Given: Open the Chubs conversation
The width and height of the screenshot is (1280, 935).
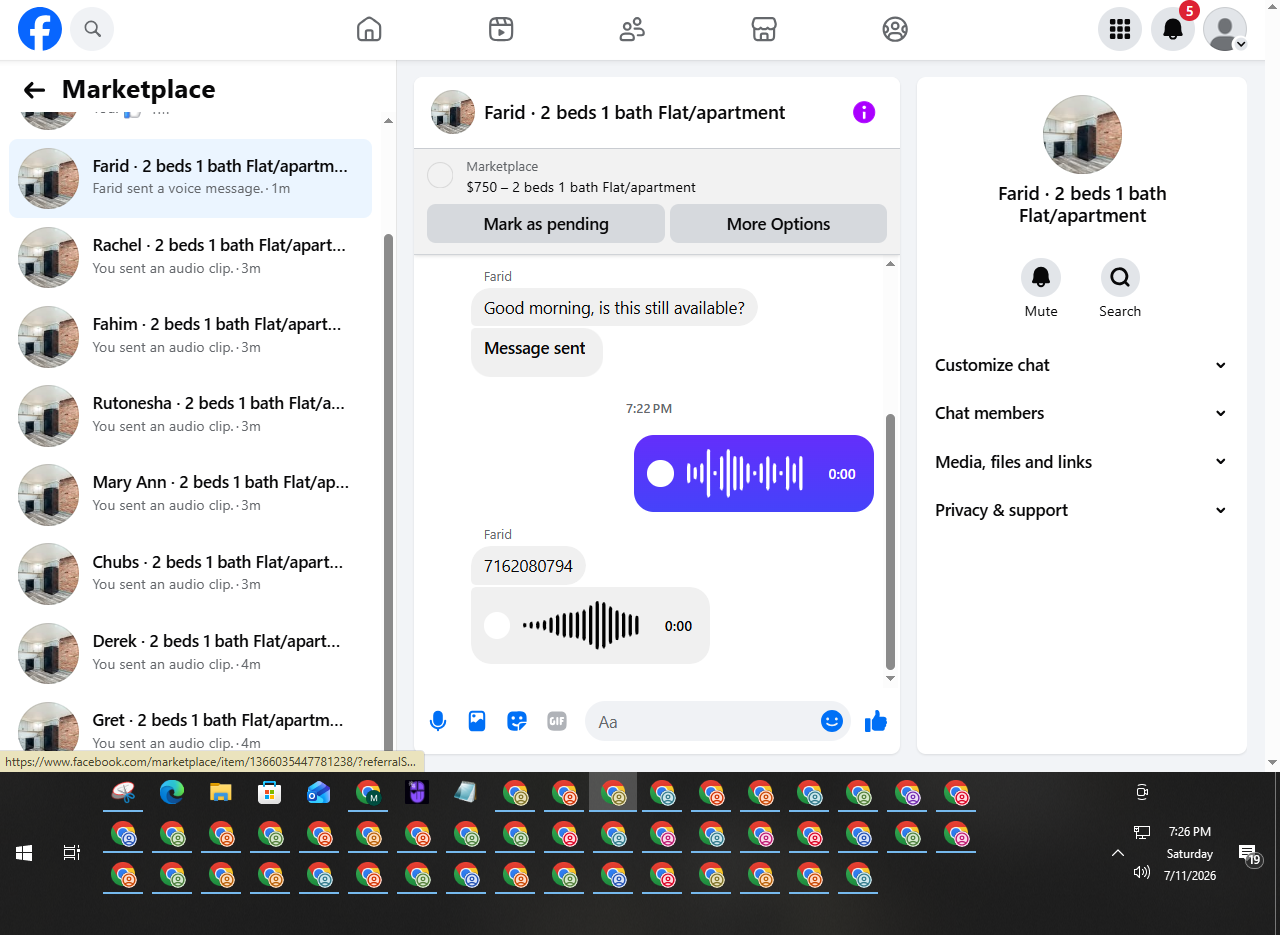Looking at the screenshot, I should pos(190,573).
